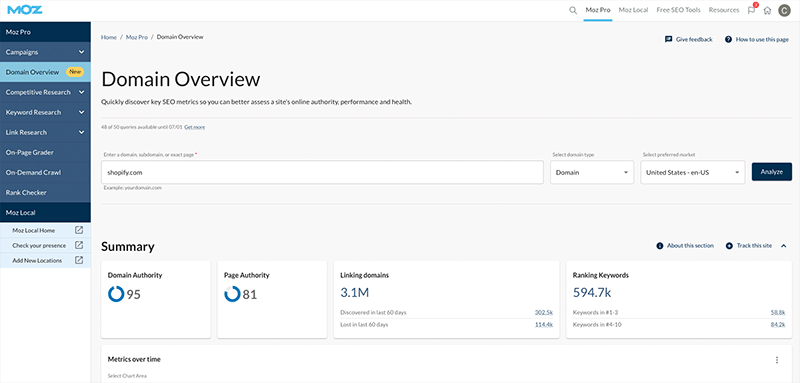Click the Moz logo

(25, 10)
